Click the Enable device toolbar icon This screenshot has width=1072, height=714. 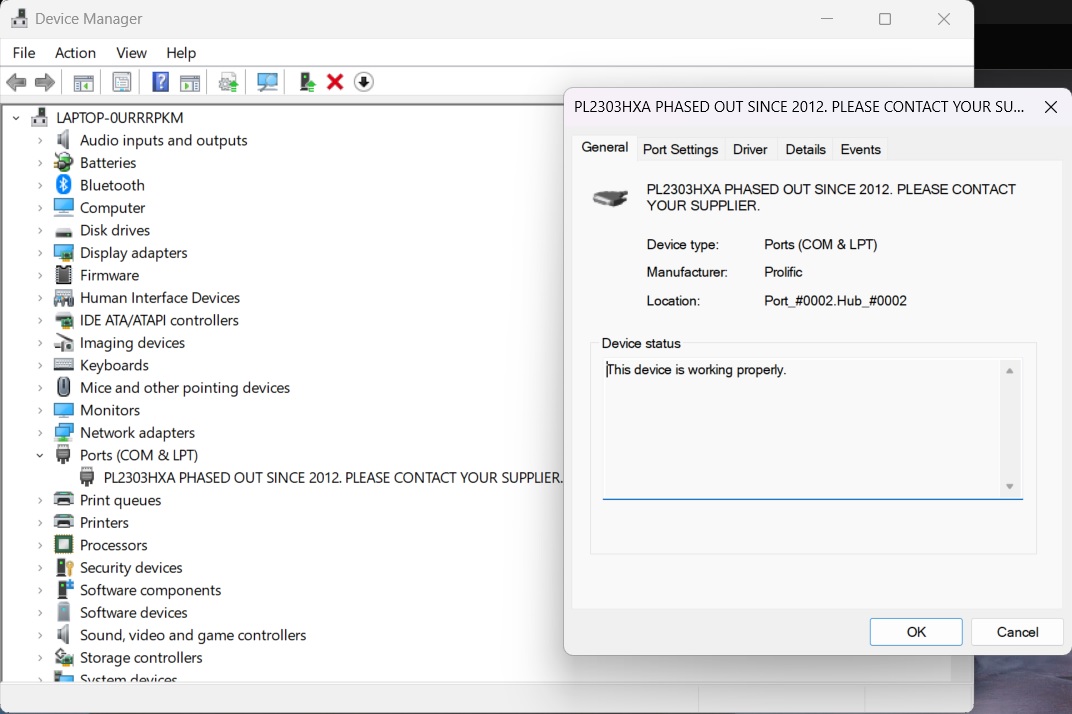point(307,83)
